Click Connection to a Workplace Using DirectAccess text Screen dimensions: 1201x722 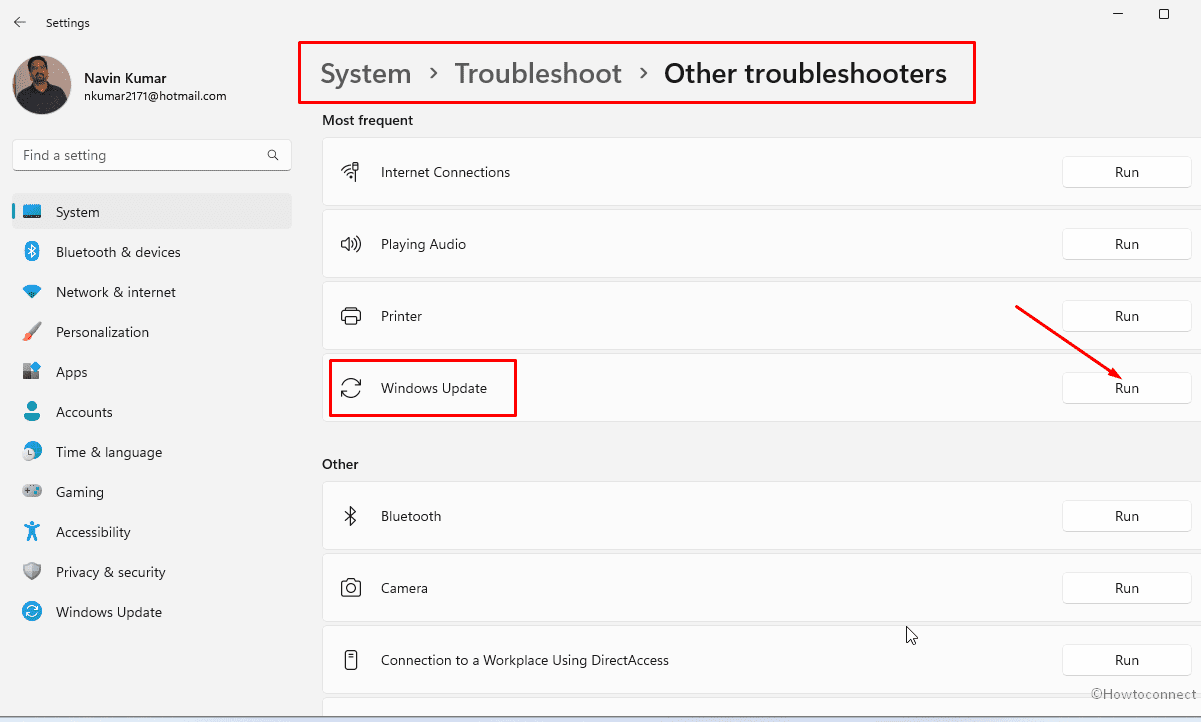click(x=525, y=660)
